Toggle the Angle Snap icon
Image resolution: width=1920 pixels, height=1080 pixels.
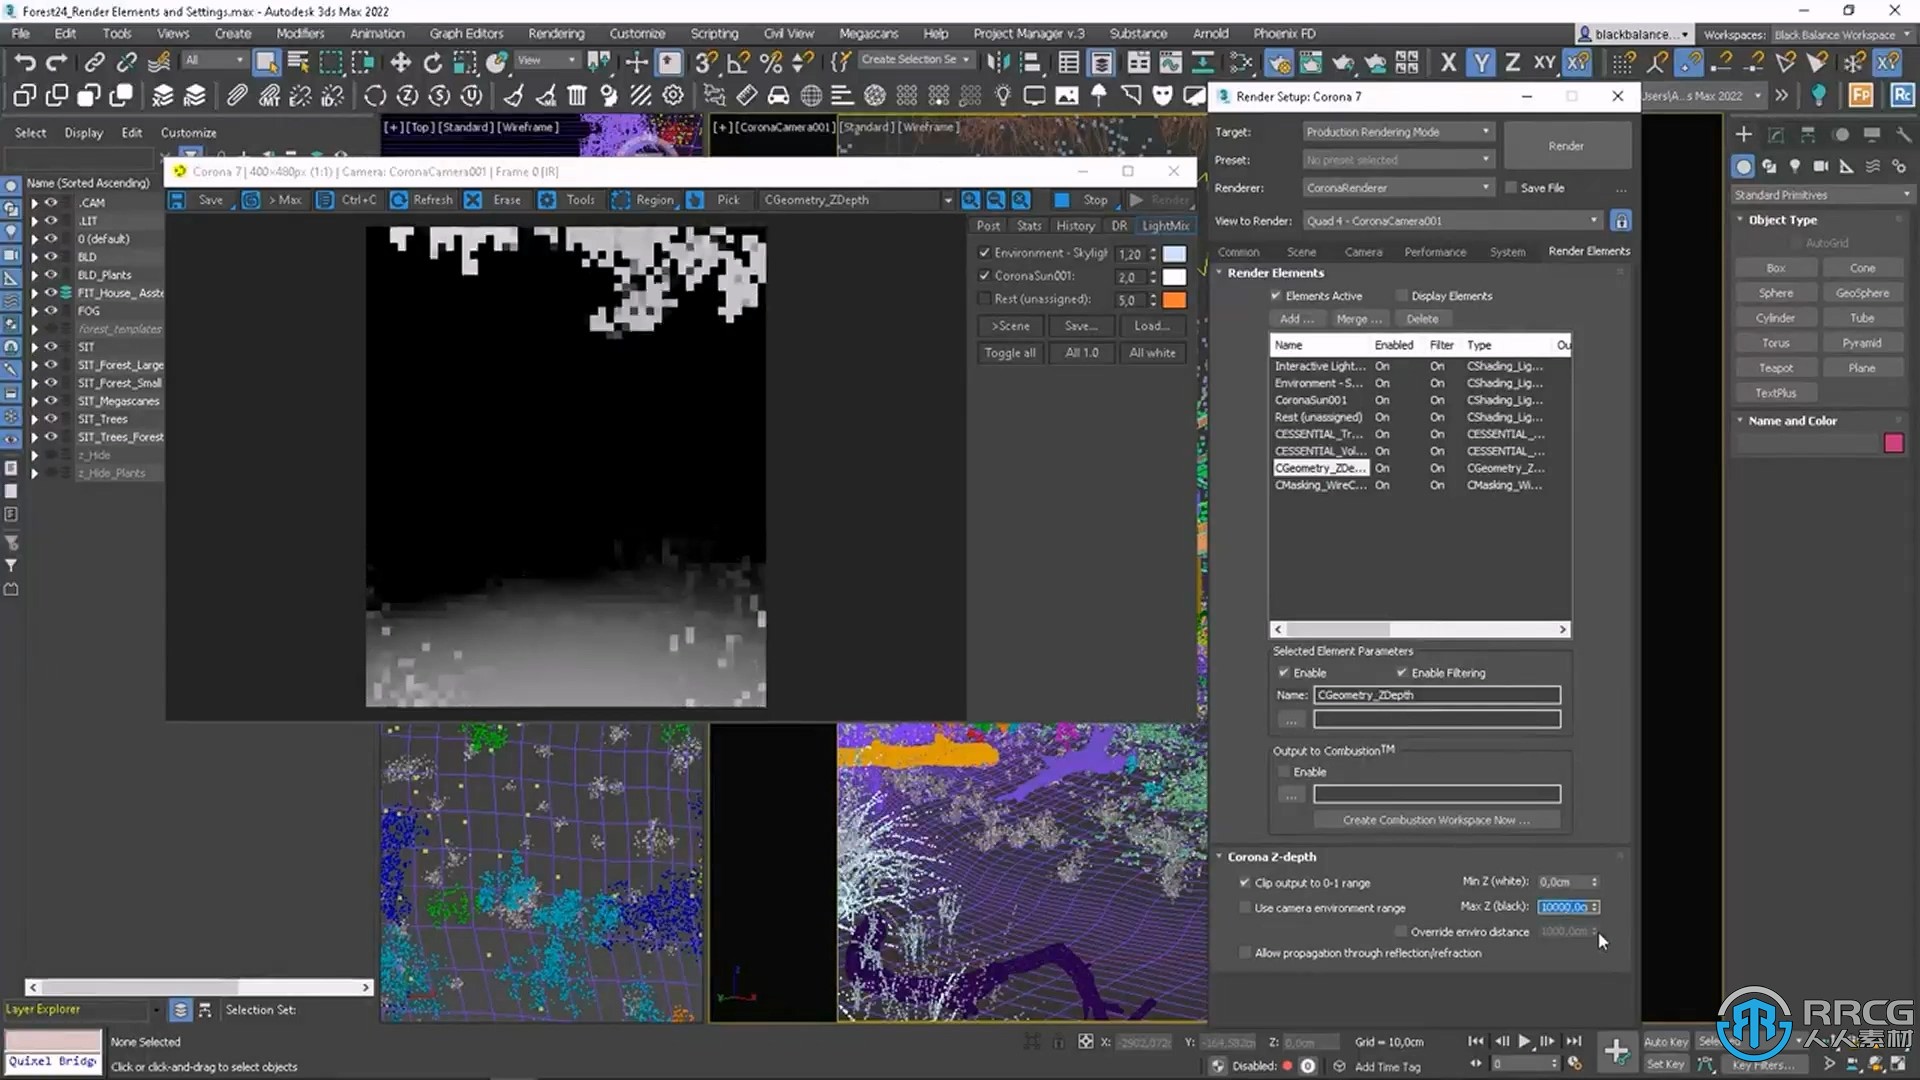coord(738,63)
